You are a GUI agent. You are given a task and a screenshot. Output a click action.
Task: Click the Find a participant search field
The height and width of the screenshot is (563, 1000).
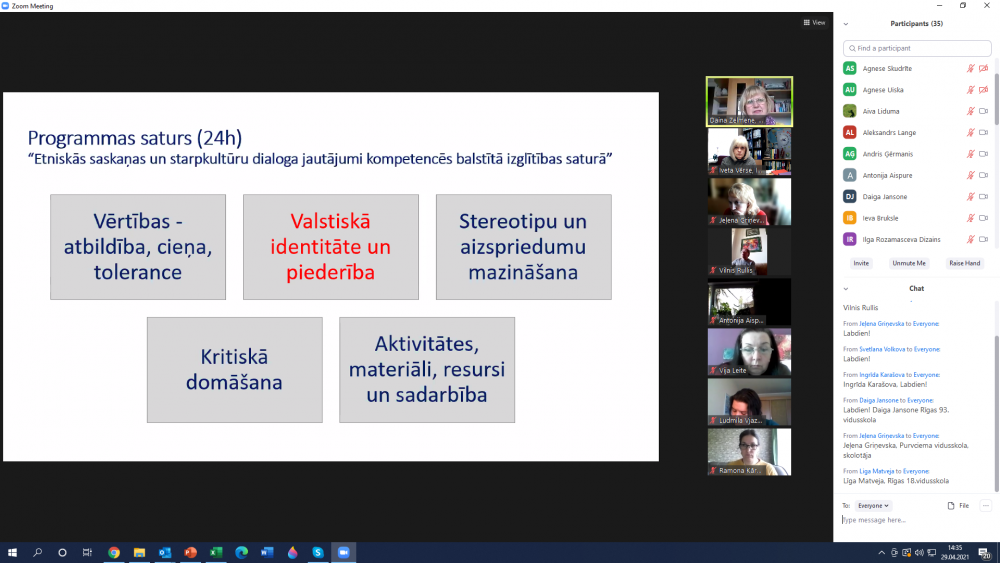tap(917, 48)
